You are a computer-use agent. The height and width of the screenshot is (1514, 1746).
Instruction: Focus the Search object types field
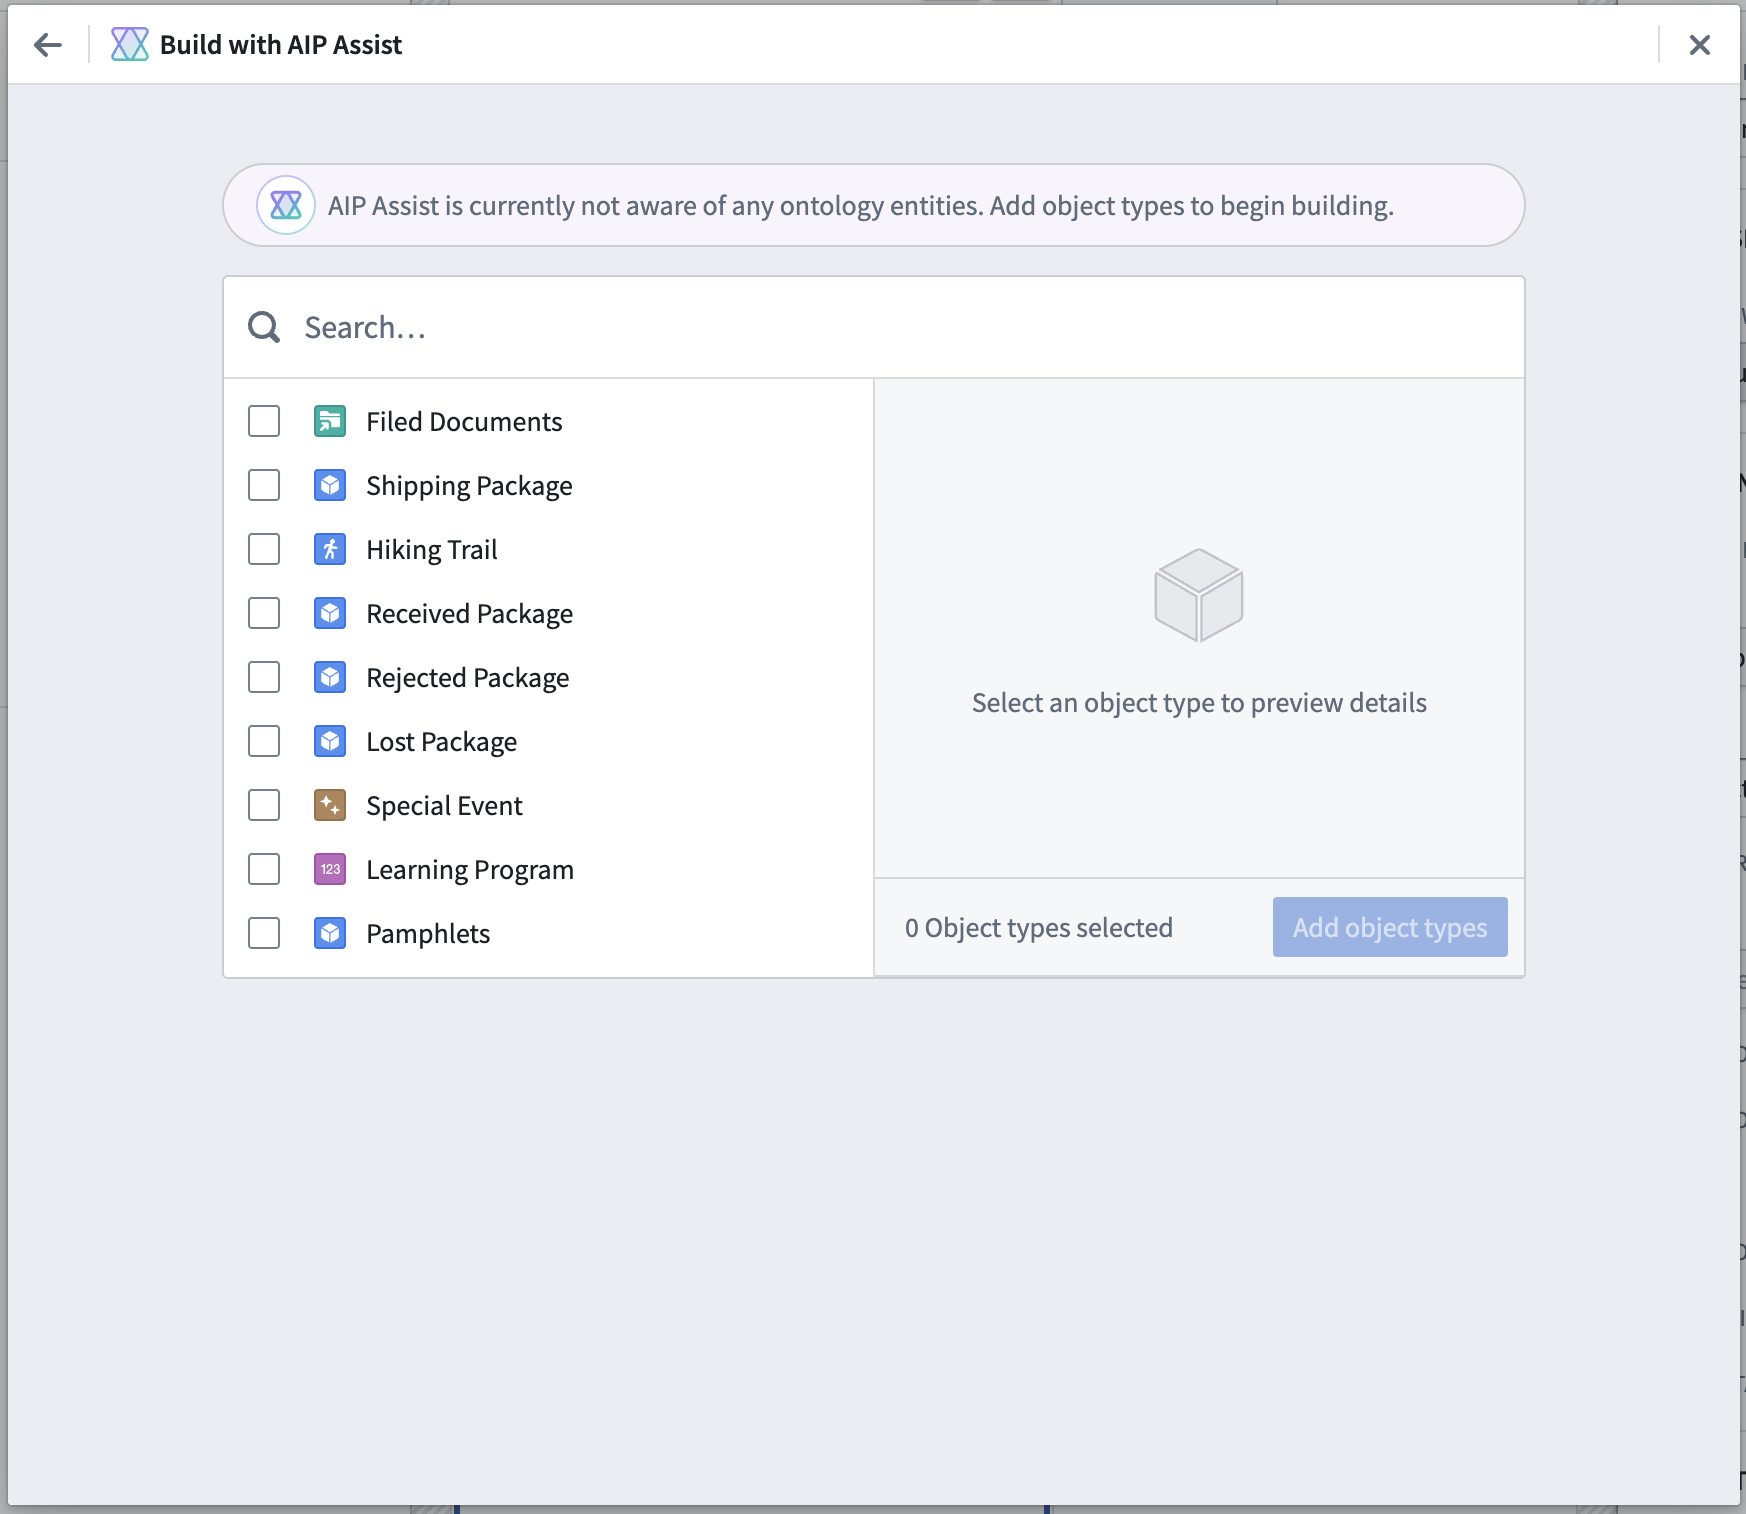[874, 327]
